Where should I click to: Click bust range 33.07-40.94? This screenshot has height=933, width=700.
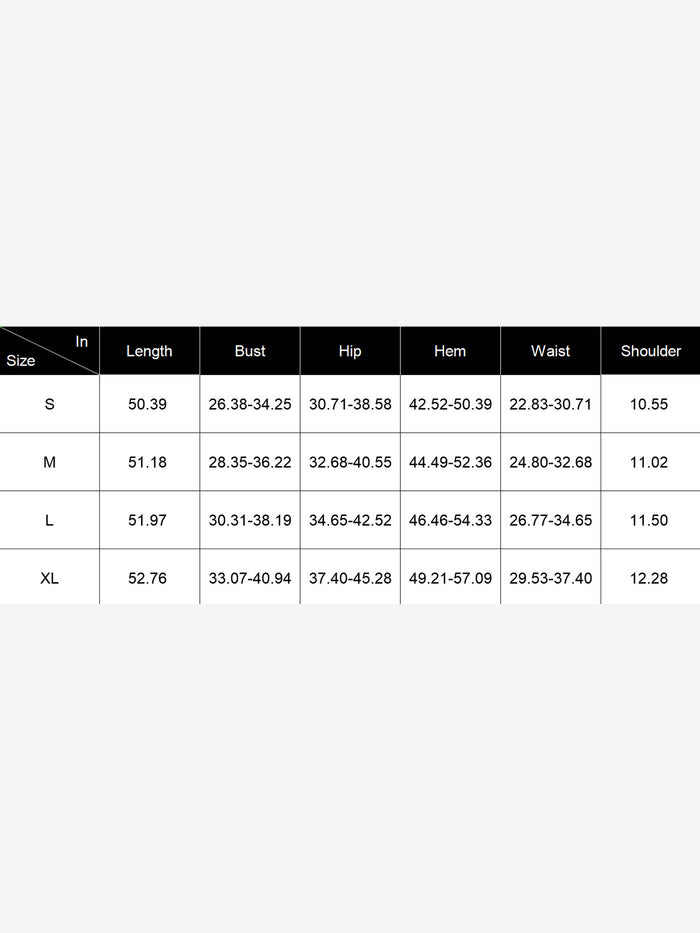250,578
